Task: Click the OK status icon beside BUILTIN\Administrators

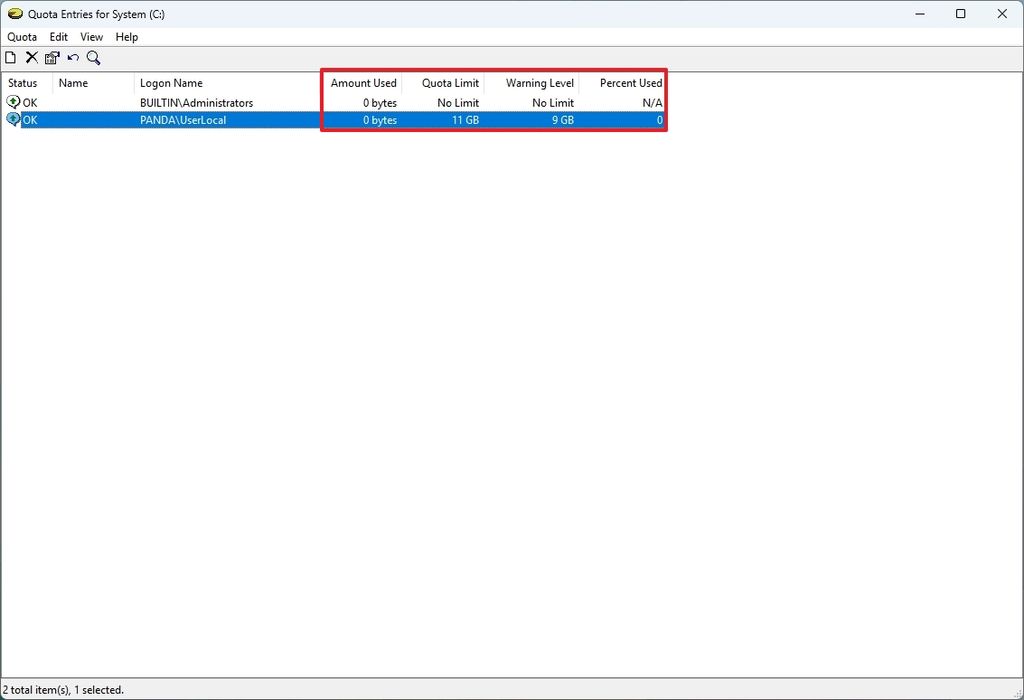Action: (13, 102)
